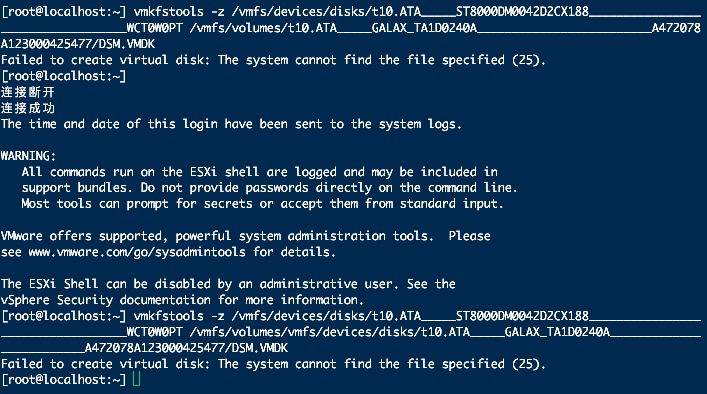Click the green terminal cursor at last prompt

click(137, 379)
